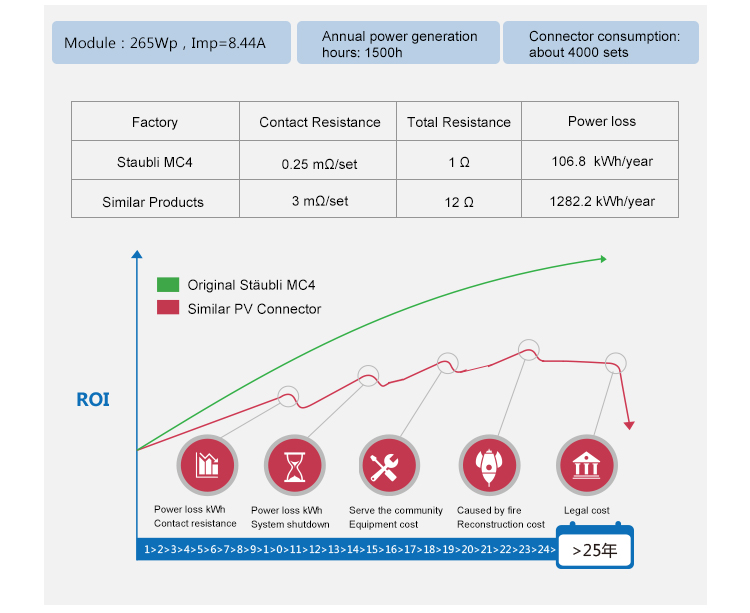Click the ROI axis label
This screenshot has width=750, height=613.
point(93,399)
